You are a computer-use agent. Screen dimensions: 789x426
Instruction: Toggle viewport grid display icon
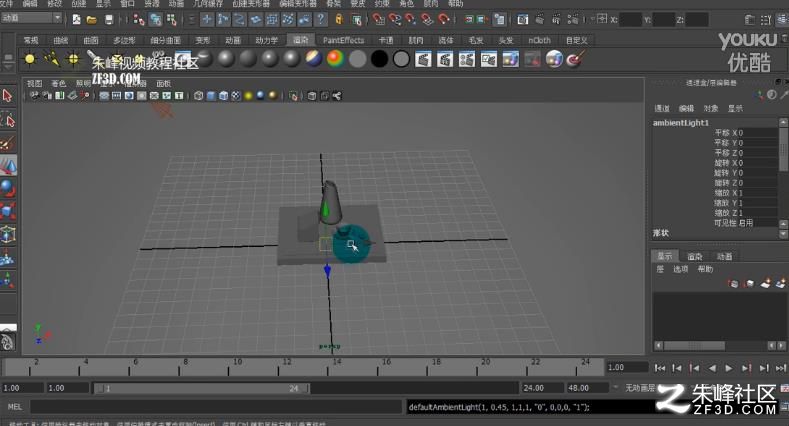[104, 96]
